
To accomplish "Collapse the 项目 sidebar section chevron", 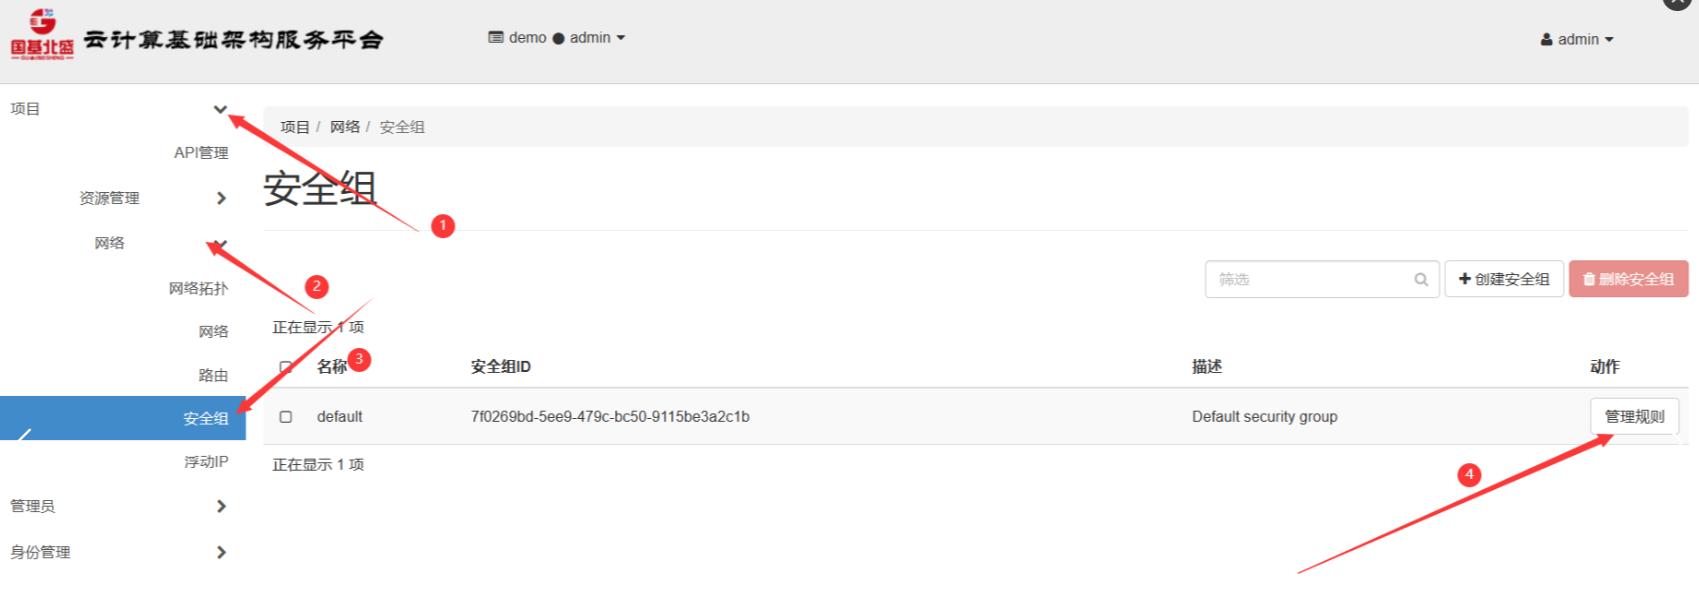I will coord(220,110).
